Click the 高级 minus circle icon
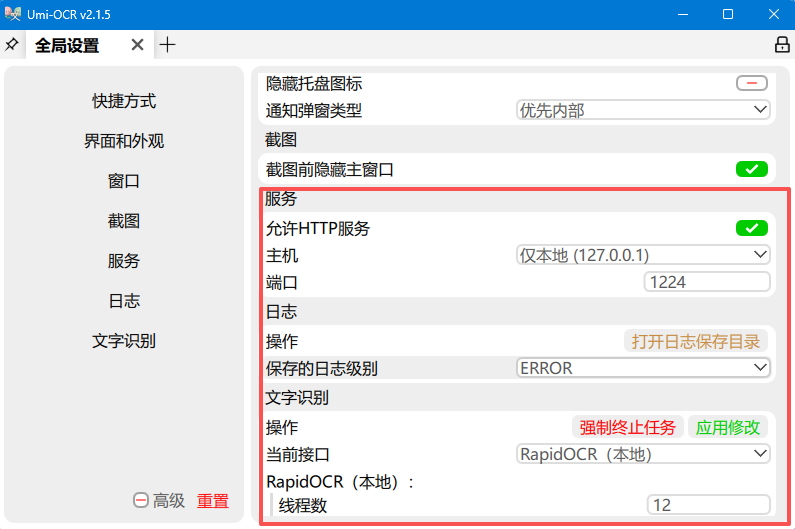The width and height of the screenshot is (795, 529). coord(141,501)
